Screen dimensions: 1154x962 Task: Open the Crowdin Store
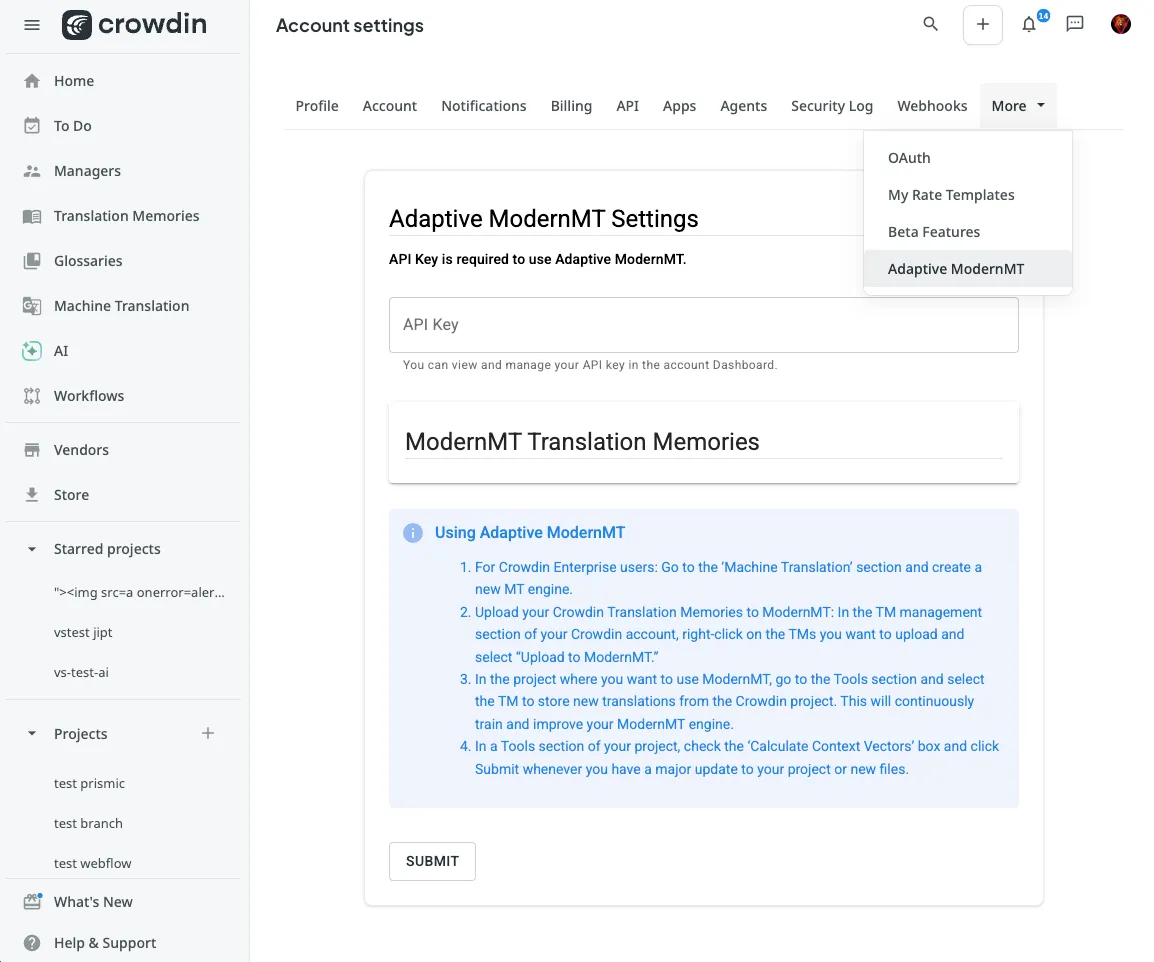71,494
